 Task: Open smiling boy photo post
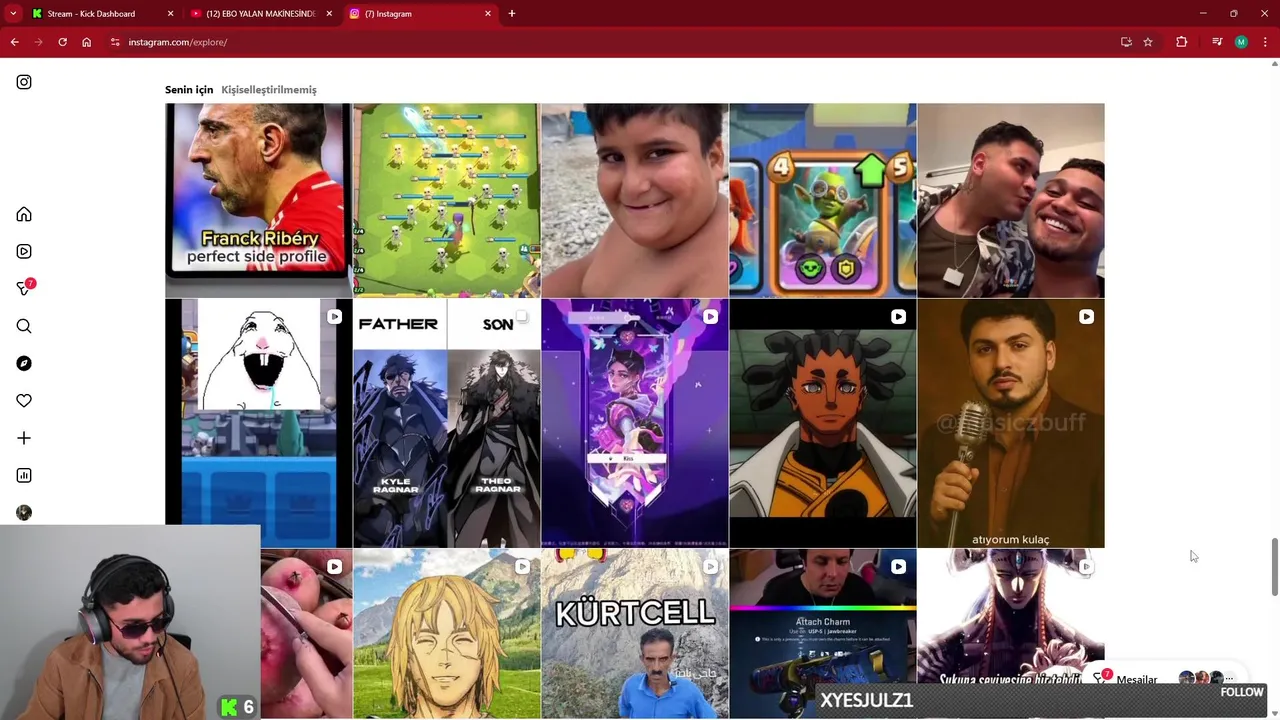click(x=634, y=200)
